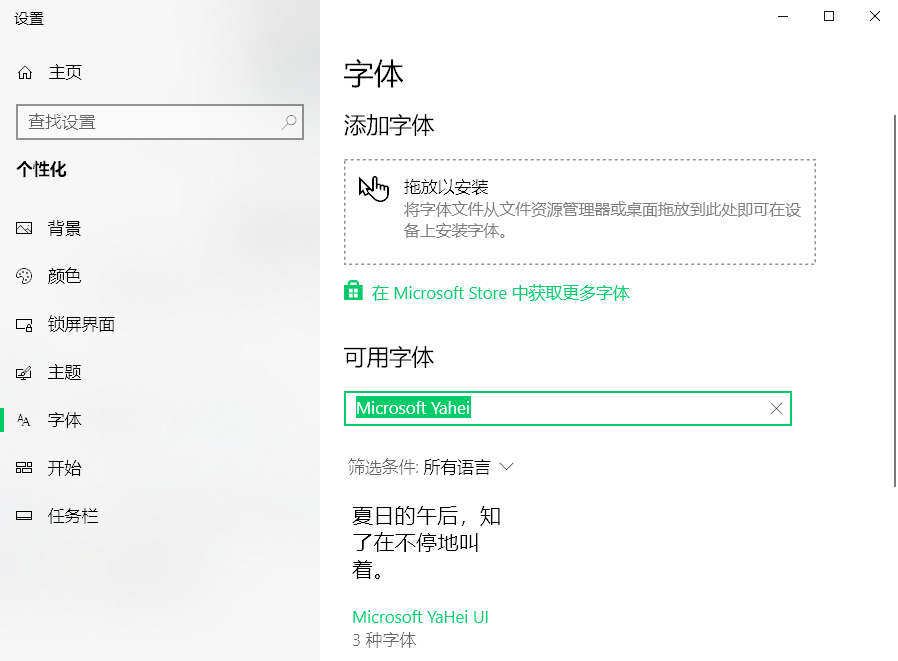Open the Microsoft YaHei UI font entry
The width and height of the screenshot is (898, 661).
420,617
